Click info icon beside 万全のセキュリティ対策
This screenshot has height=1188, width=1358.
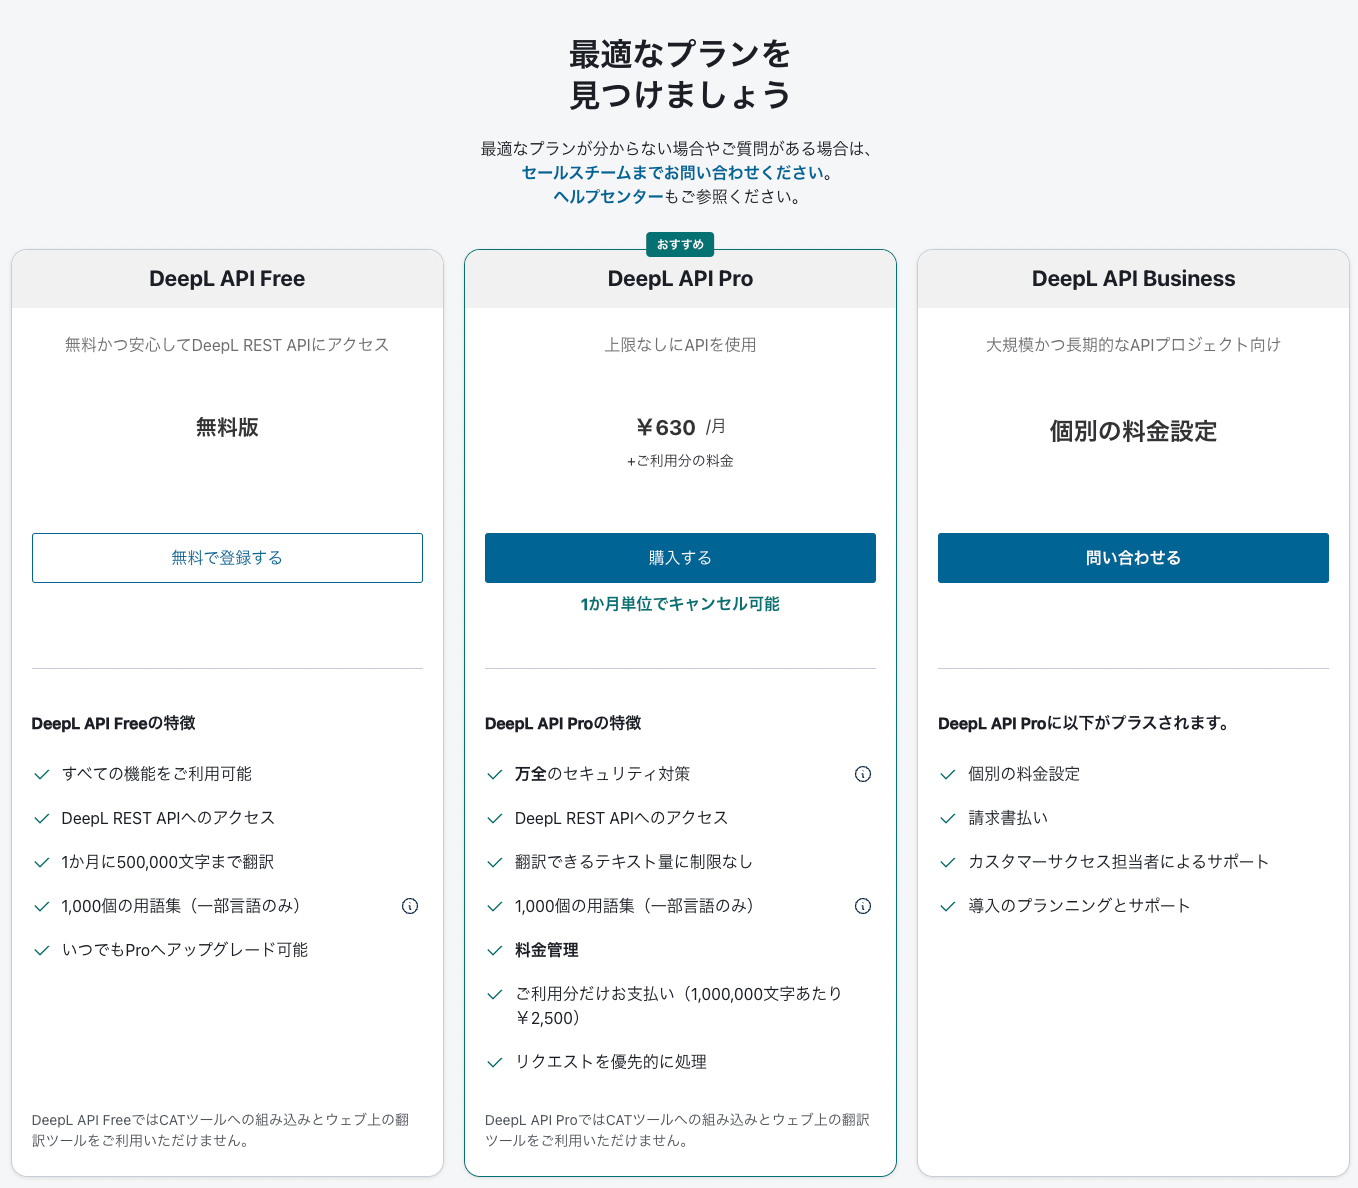863,774
